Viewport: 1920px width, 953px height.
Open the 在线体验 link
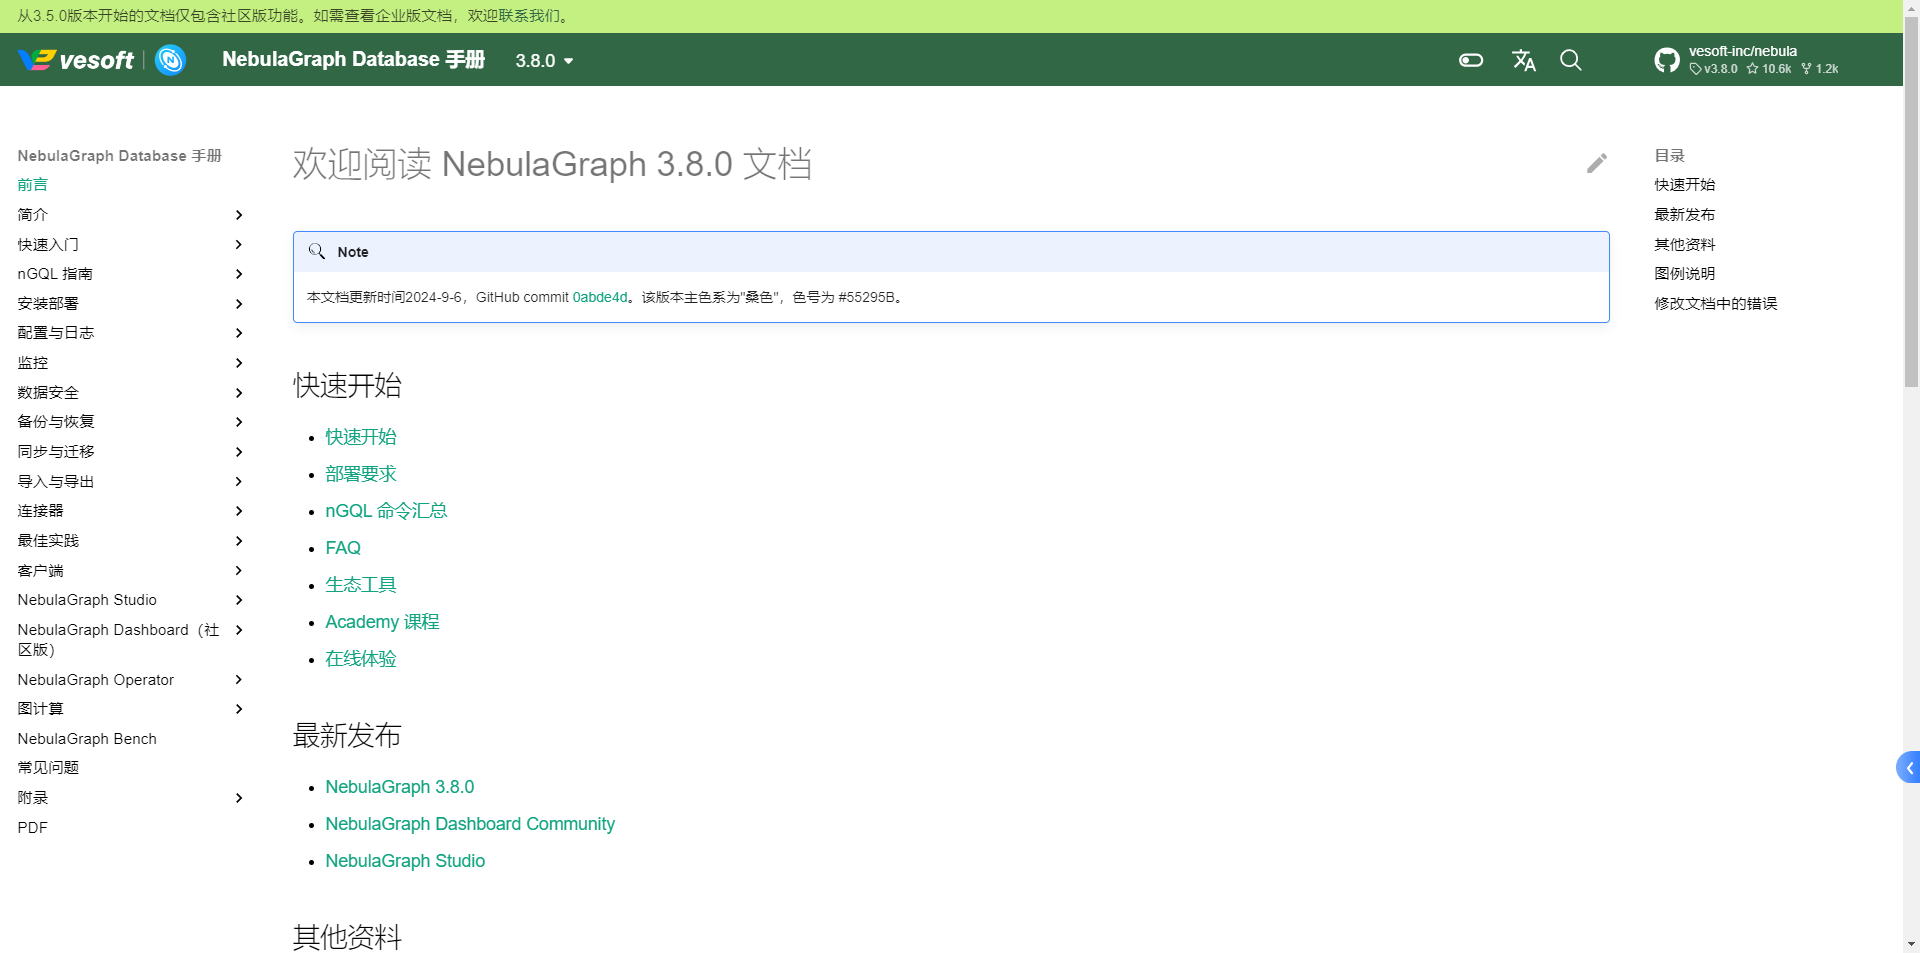(x=361, y=659)
